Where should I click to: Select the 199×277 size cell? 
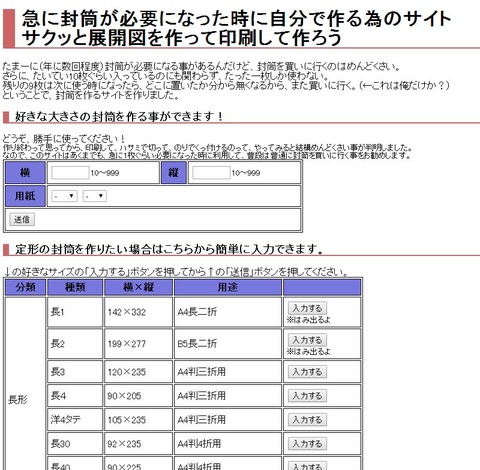coord(138,344)
